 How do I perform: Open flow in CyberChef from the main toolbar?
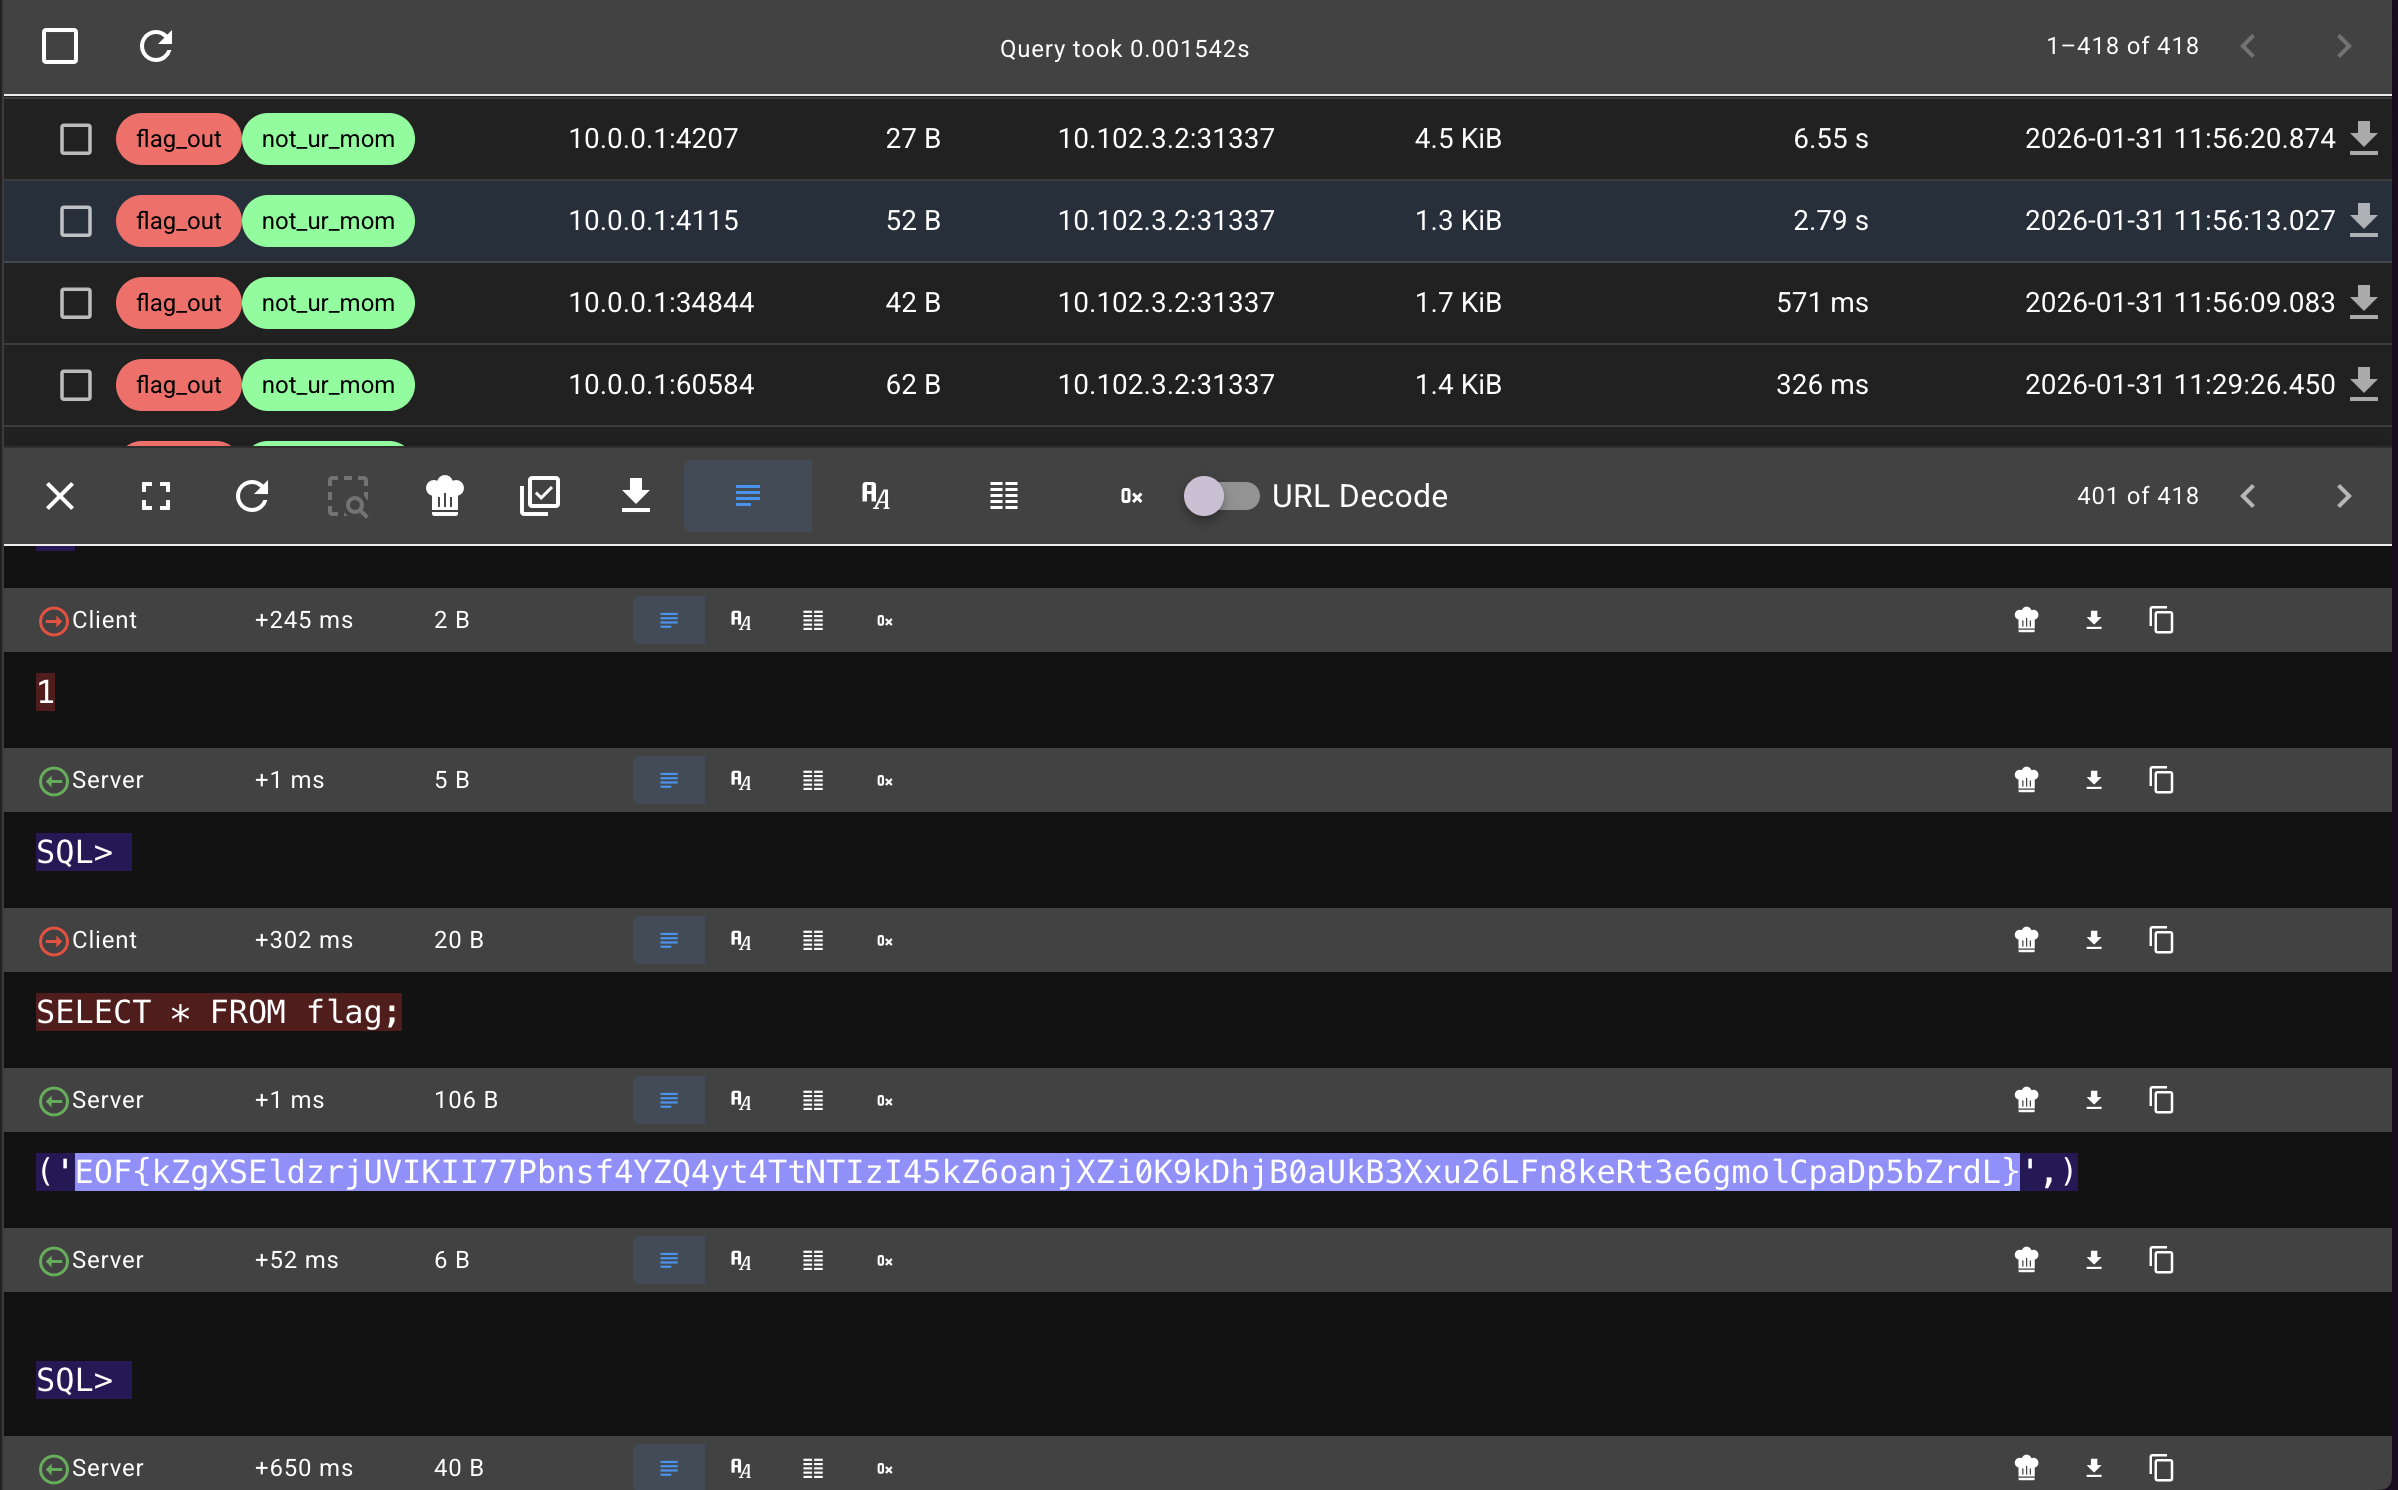click(x=444, y=496)
